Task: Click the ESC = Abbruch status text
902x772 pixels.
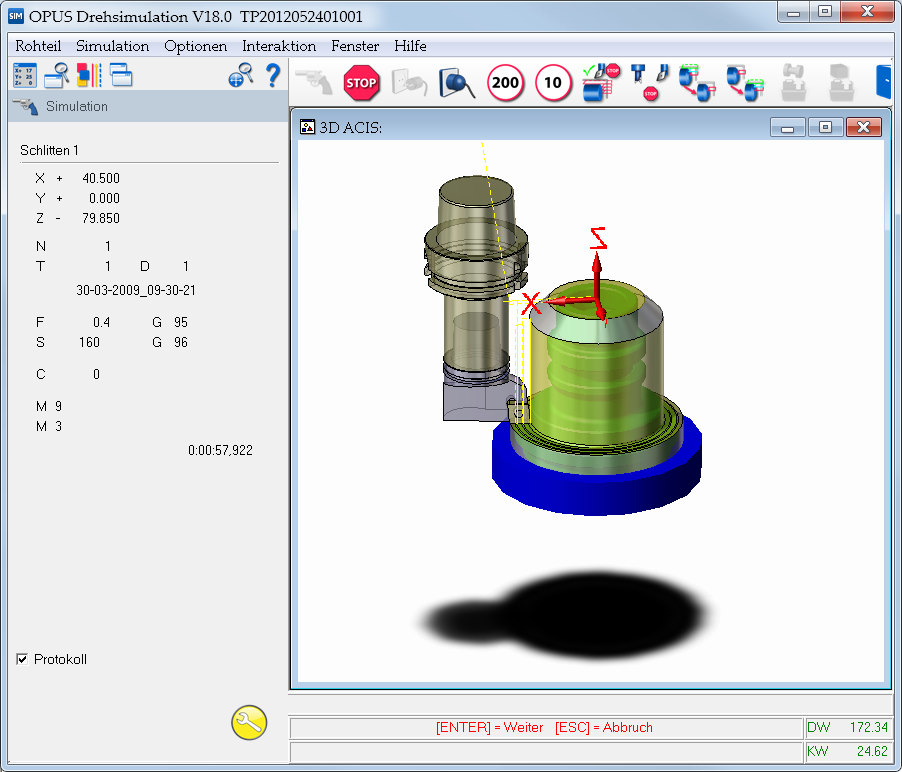Action: pyautogui.click(x=604, y=728)
